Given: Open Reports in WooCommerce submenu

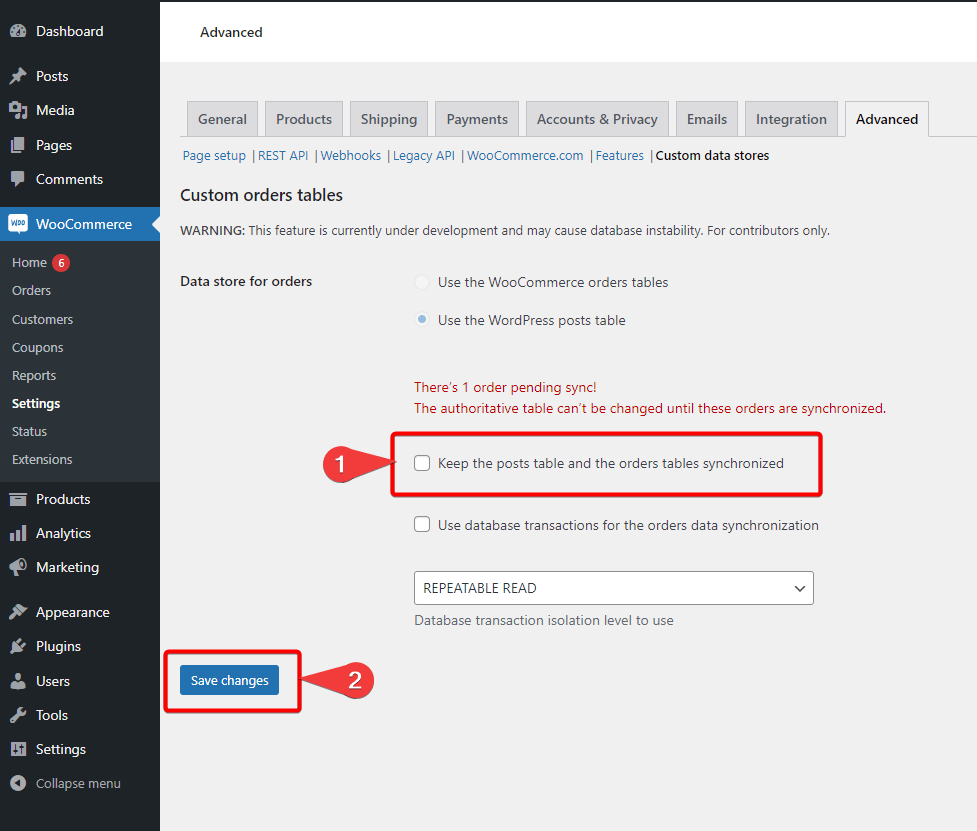Looking at the screenshot, I should click(x=34, y=376).
